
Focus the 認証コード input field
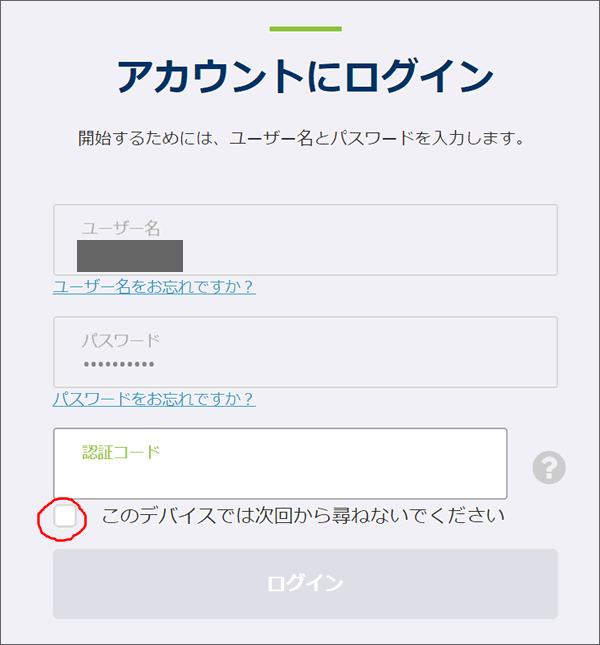tap(280, 464)
